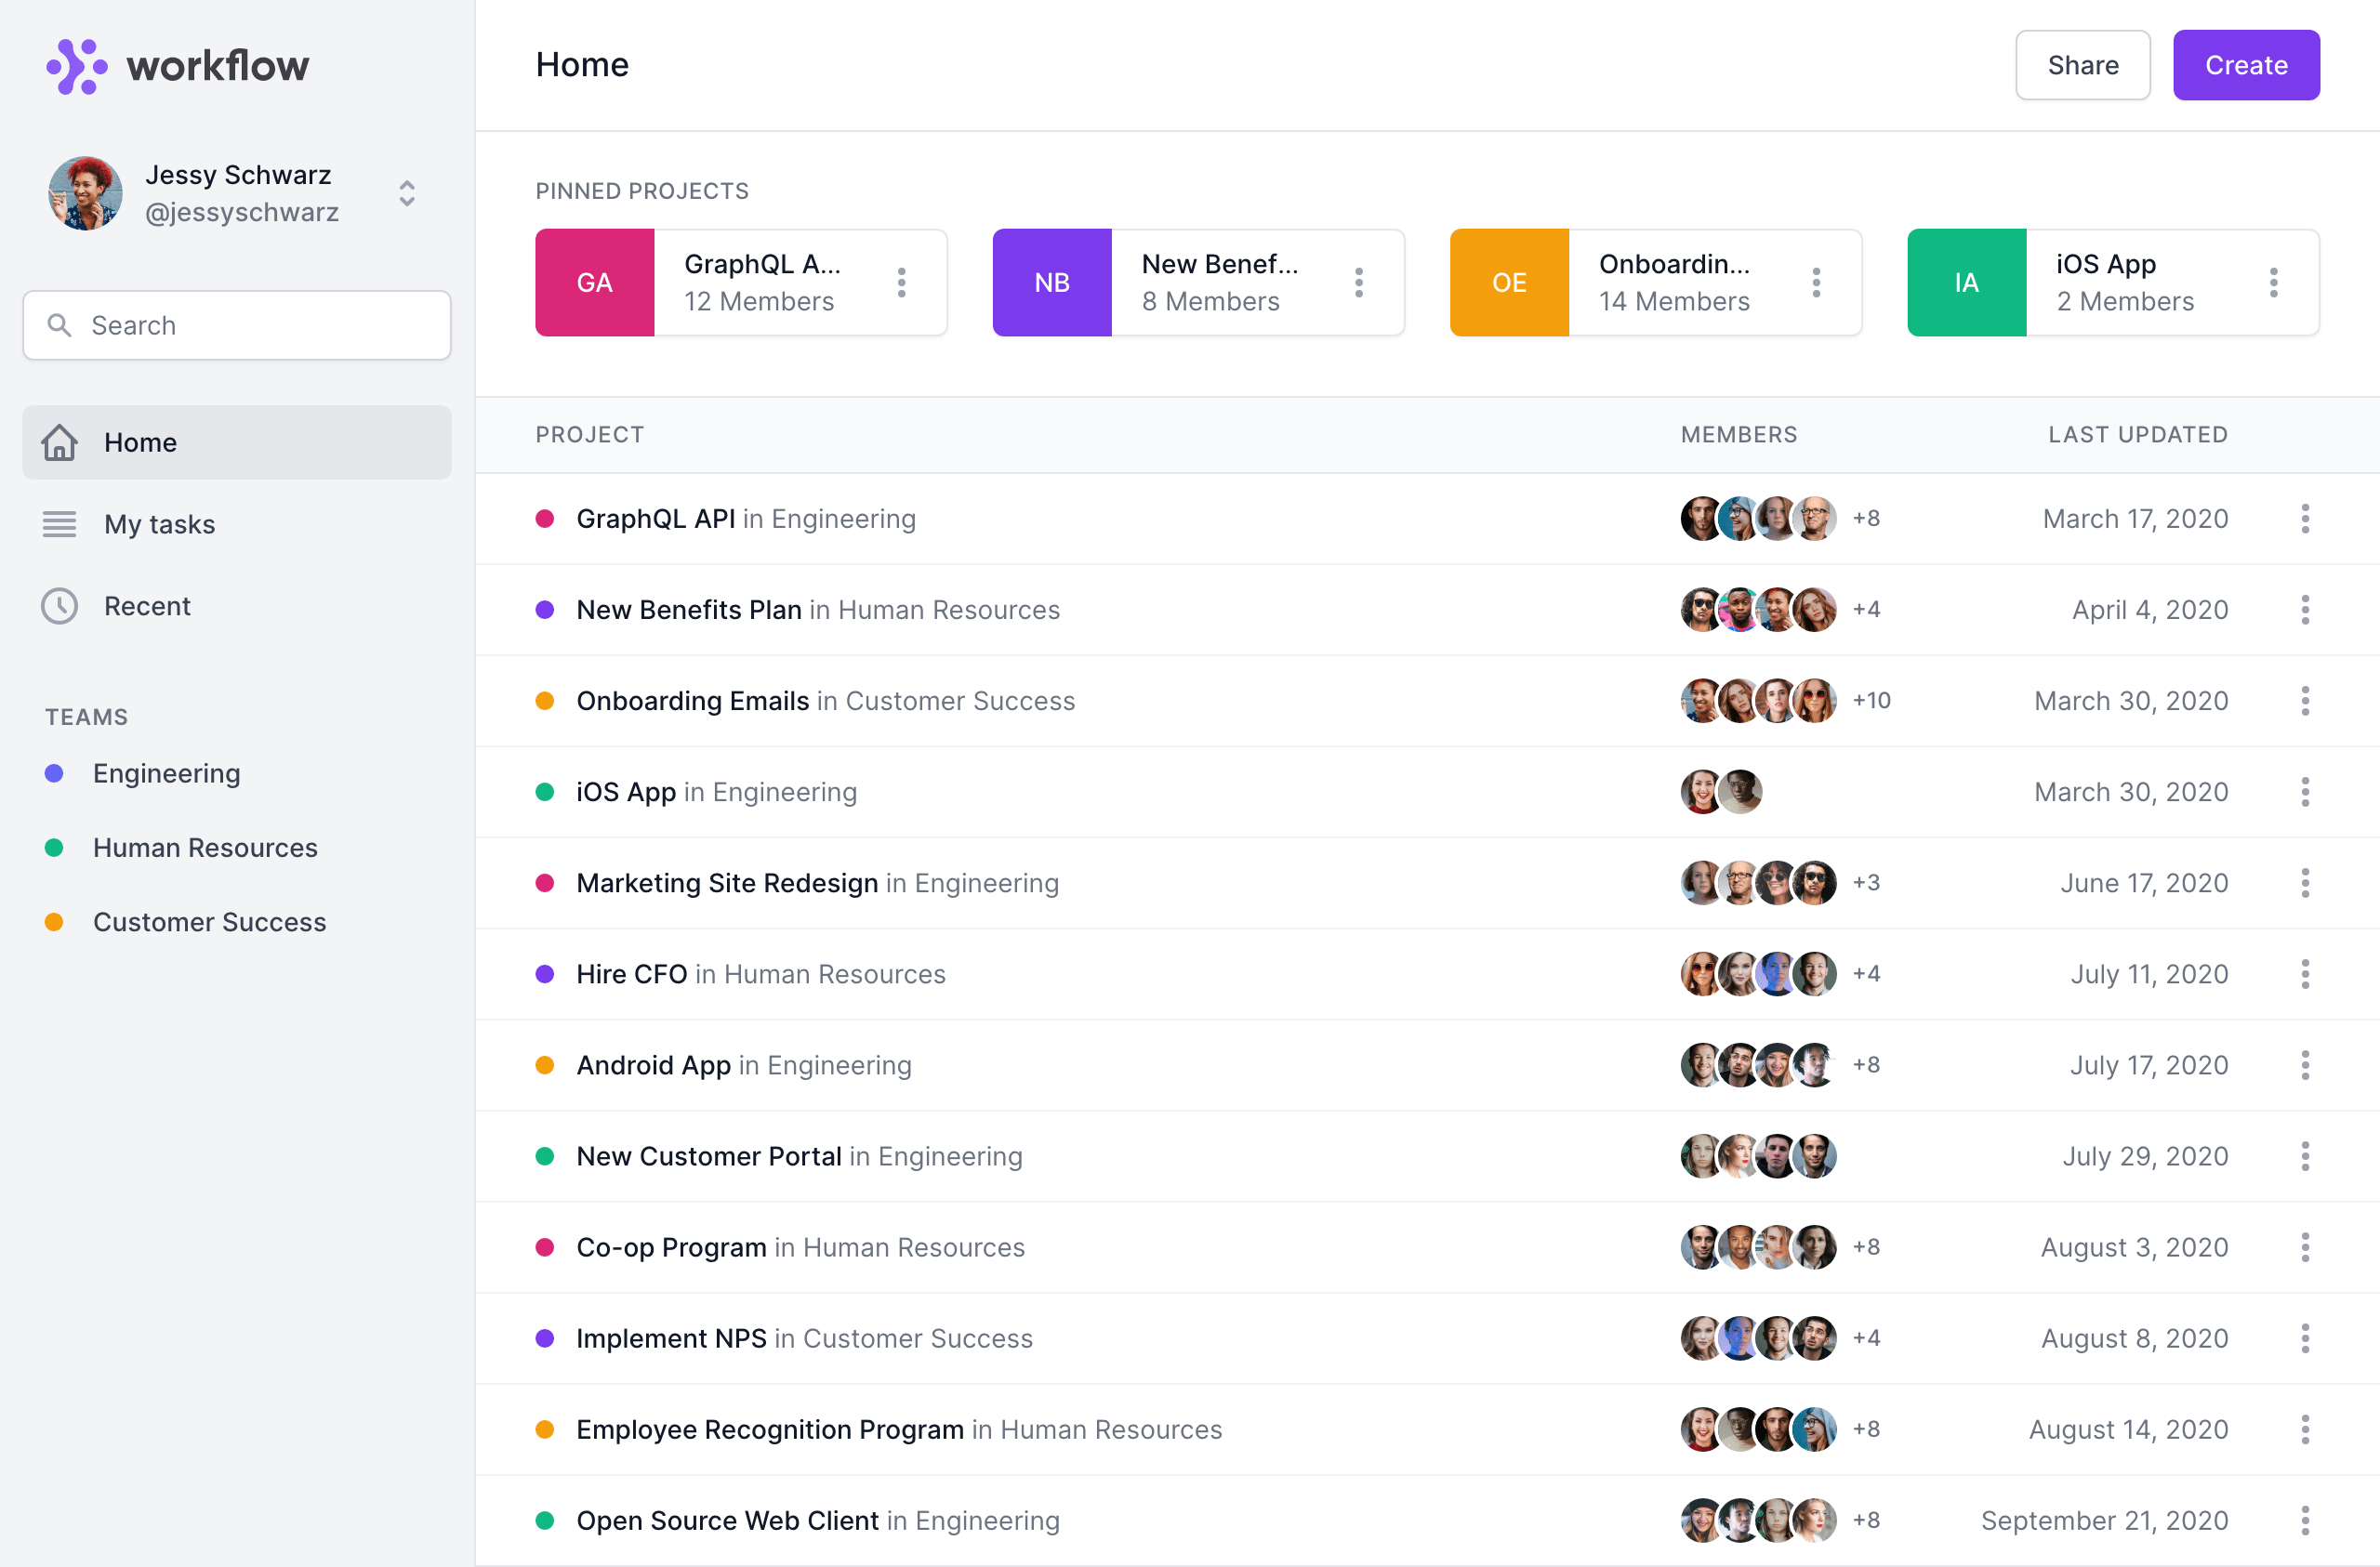Open three-dot menu on iOS App pinned card
Image resolution: width=2380 pixels, height=1567 pixels.
click(2273, 283)
